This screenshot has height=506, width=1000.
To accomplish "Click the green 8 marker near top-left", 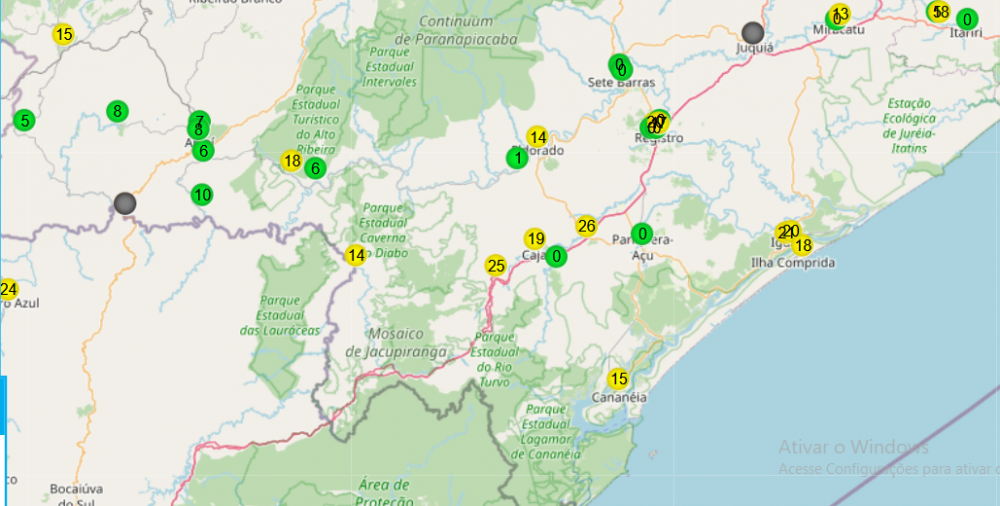I will click(117, 111).
